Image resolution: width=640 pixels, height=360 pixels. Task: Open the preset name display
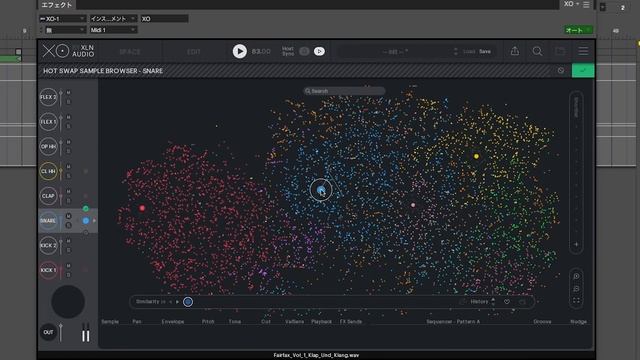(395, 52)
